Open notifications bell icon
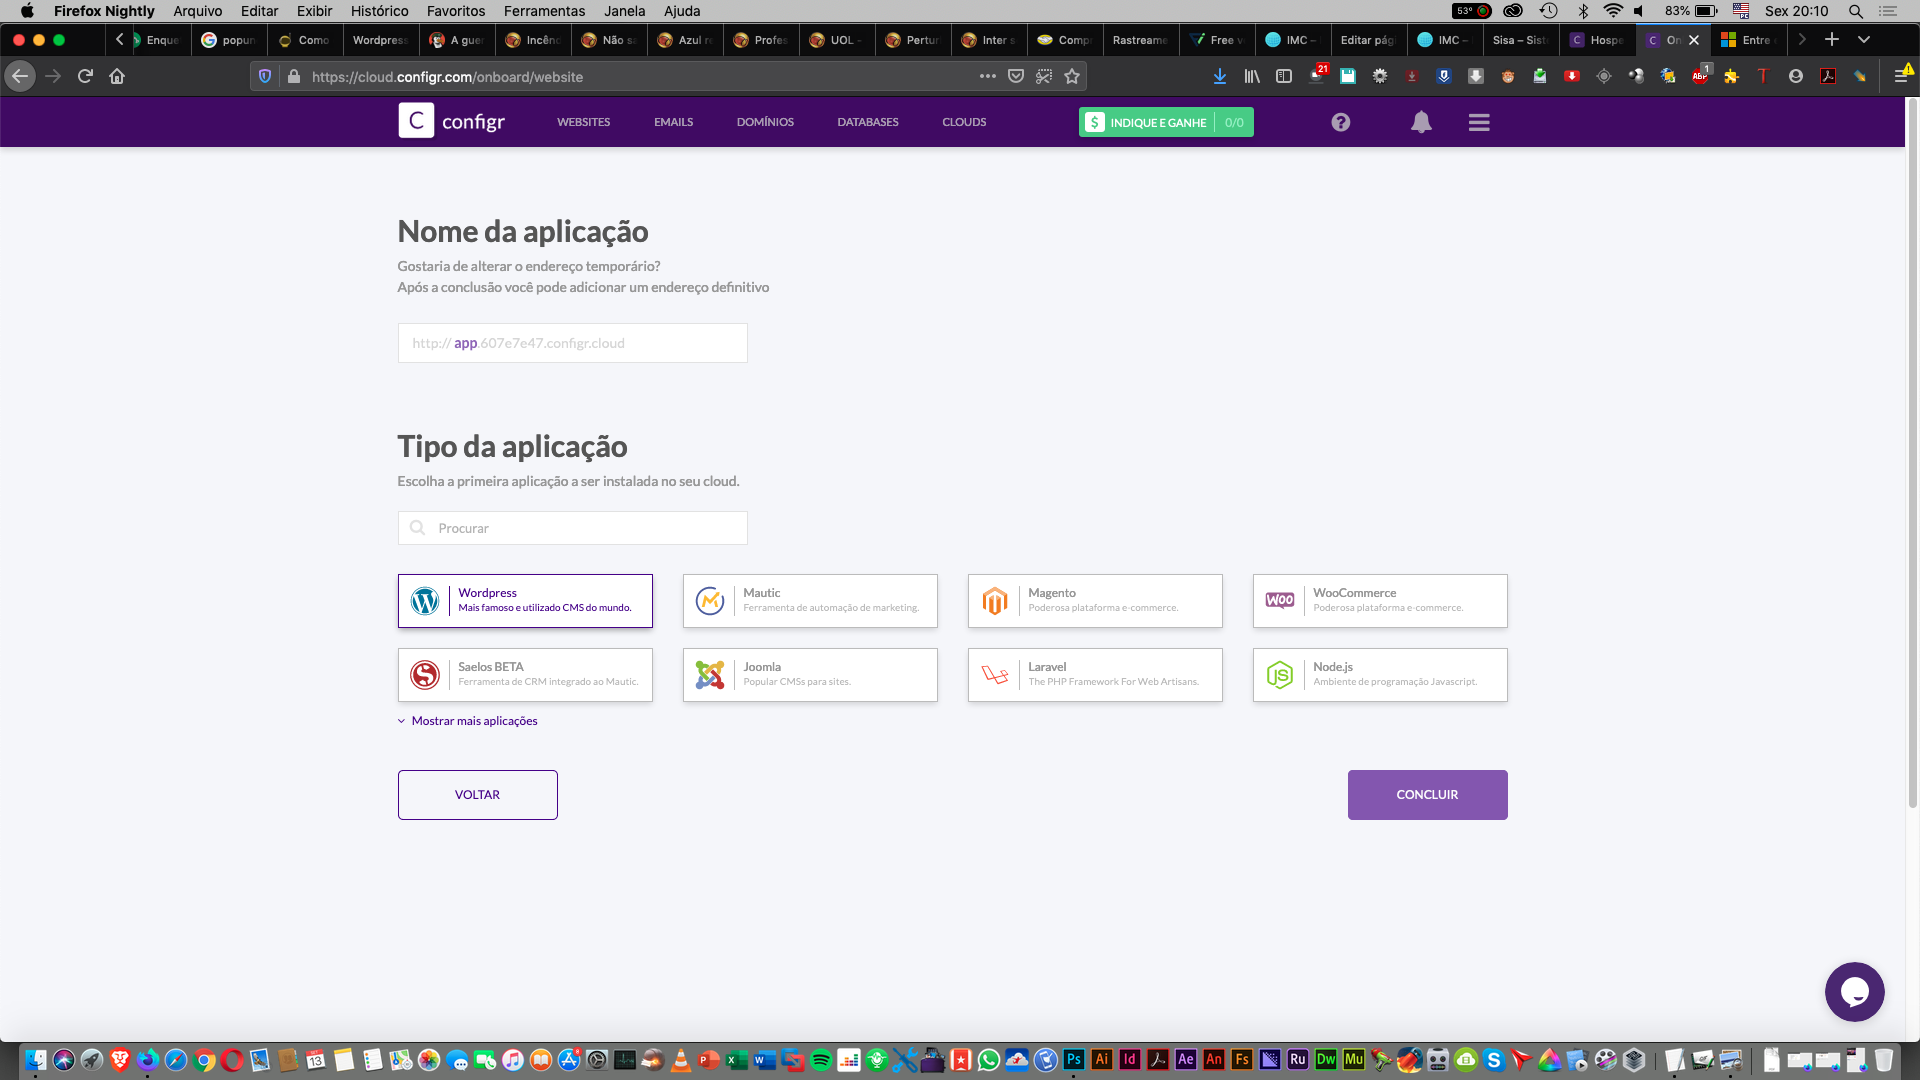The width and height of the screenshot is (1920, 1080). click(x=1421, y=122)
